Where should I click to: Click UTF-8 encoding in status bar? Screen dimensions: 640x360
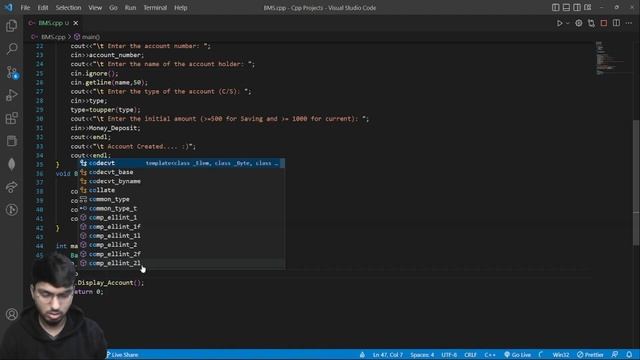tap(449, 355)
